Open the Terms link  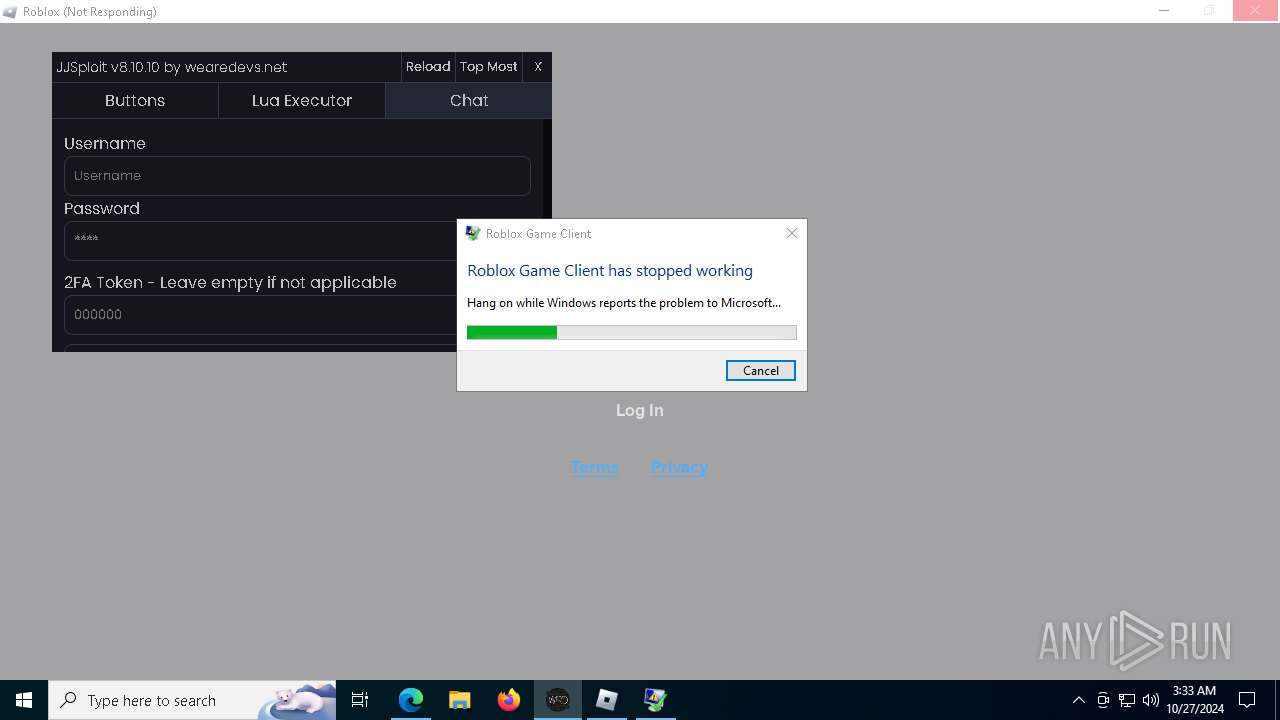[x=595, y=467]
